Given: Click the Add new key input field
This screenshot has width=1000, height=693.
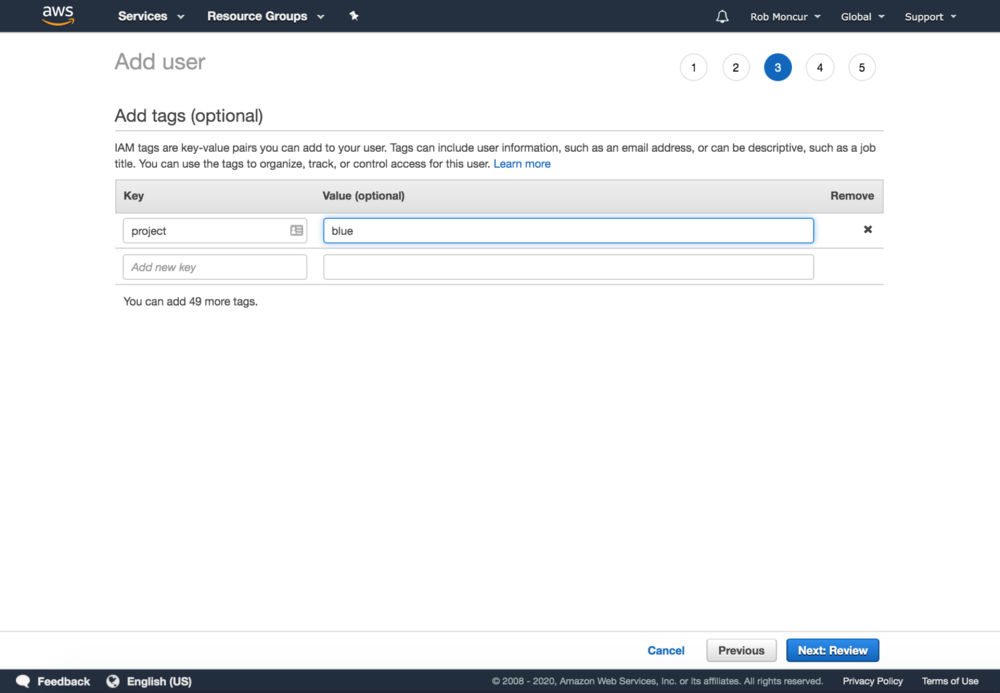Looking at the screenshot, I should (x=215, y=267).
